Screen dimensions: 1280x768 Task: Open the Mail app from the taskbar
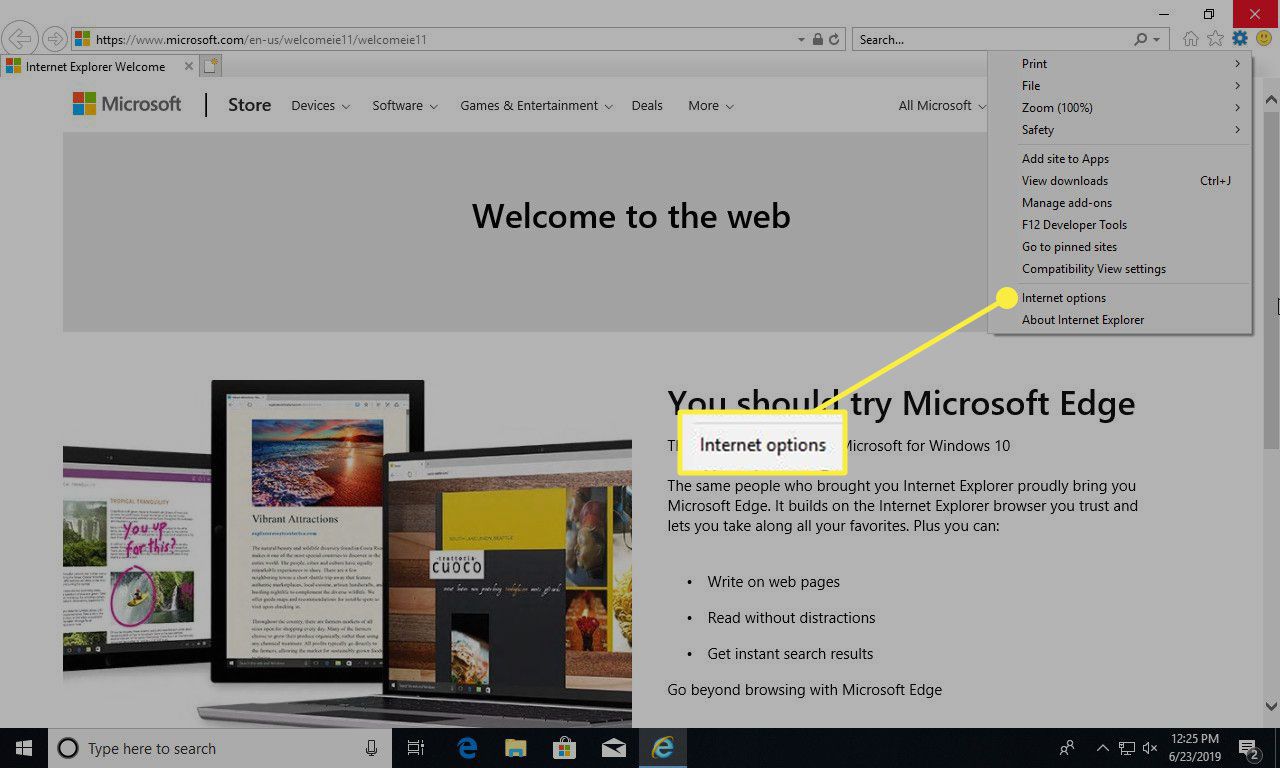[613, 748]
